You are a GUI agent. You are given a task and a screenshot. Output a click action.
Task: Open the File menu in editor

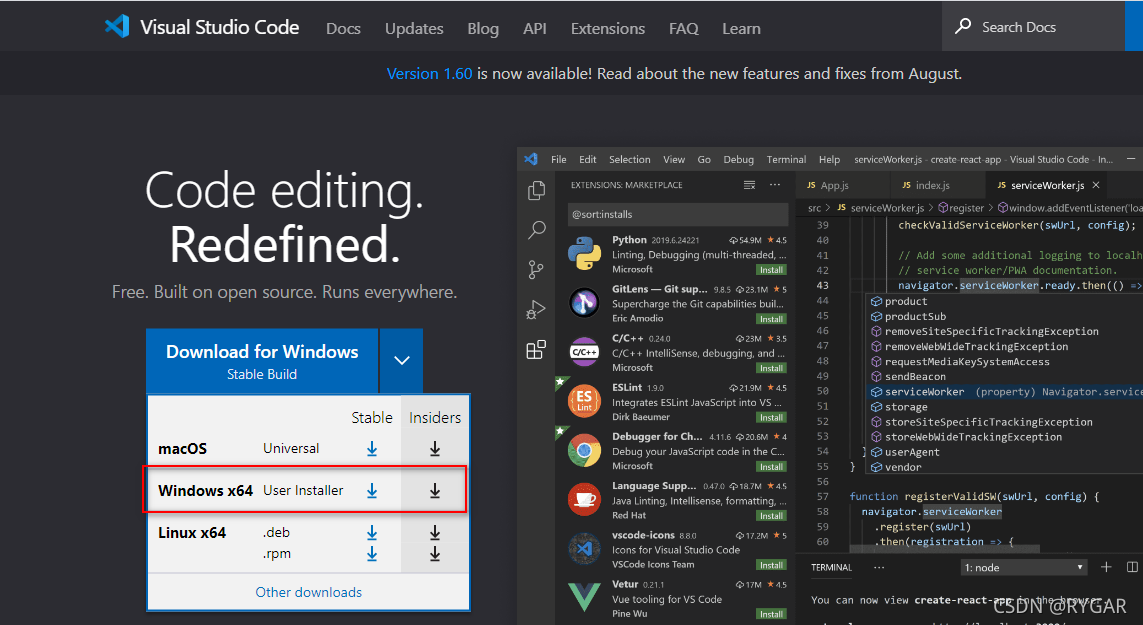(558, 159)
